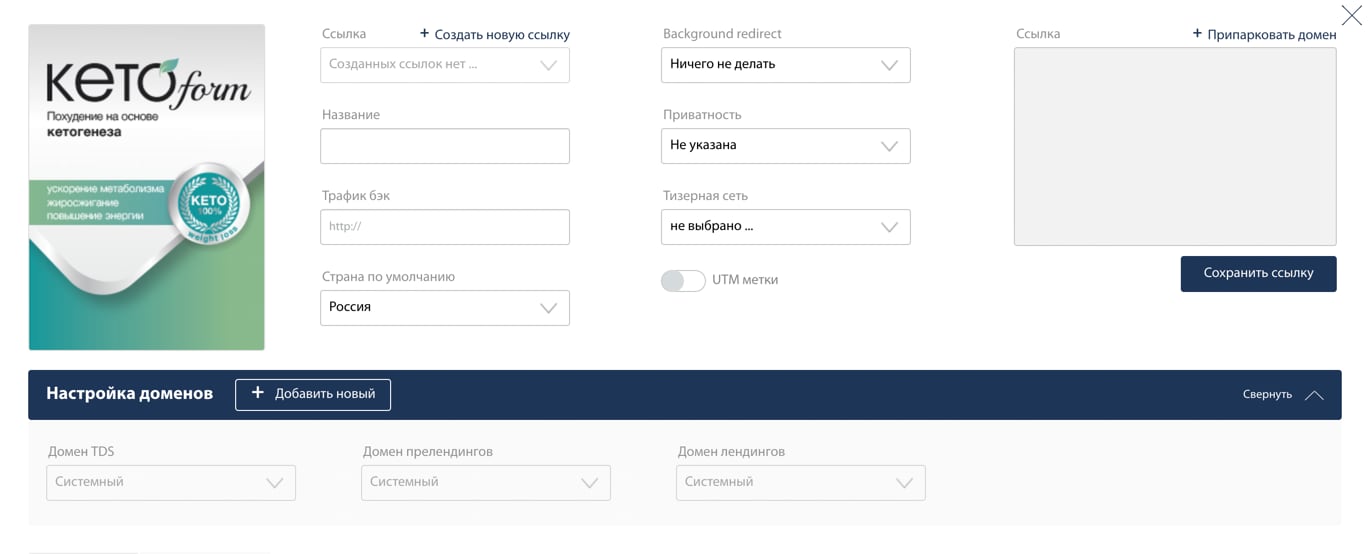Choose default country in Россия dropdown
This screenshot has height=554, width=1370.
(x=445, y=308)
